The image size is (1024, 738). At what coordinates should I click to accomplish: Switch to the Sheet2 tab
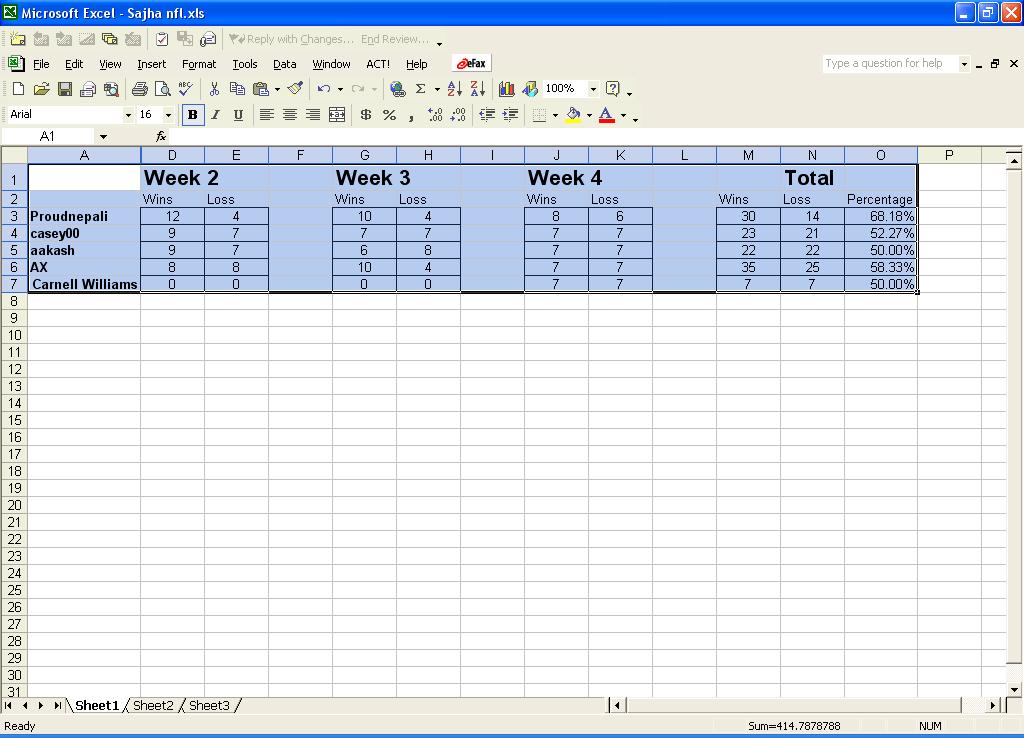tap(153, 706)
